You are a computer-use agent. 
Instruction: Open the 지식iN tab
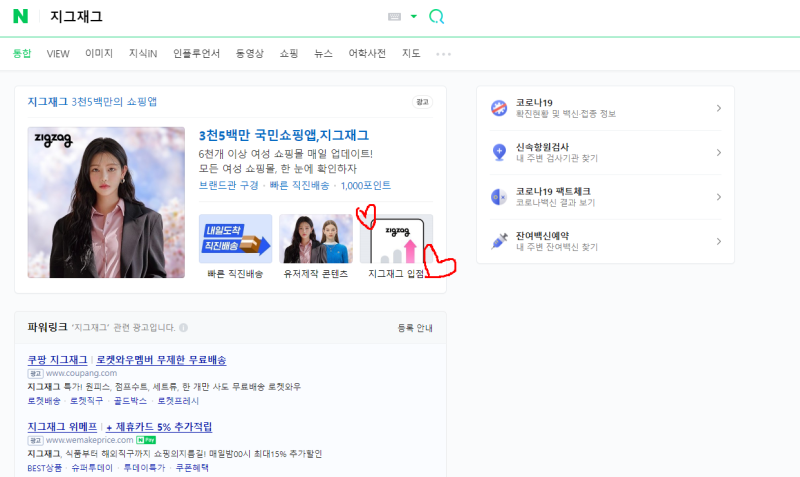coord(143,54)
